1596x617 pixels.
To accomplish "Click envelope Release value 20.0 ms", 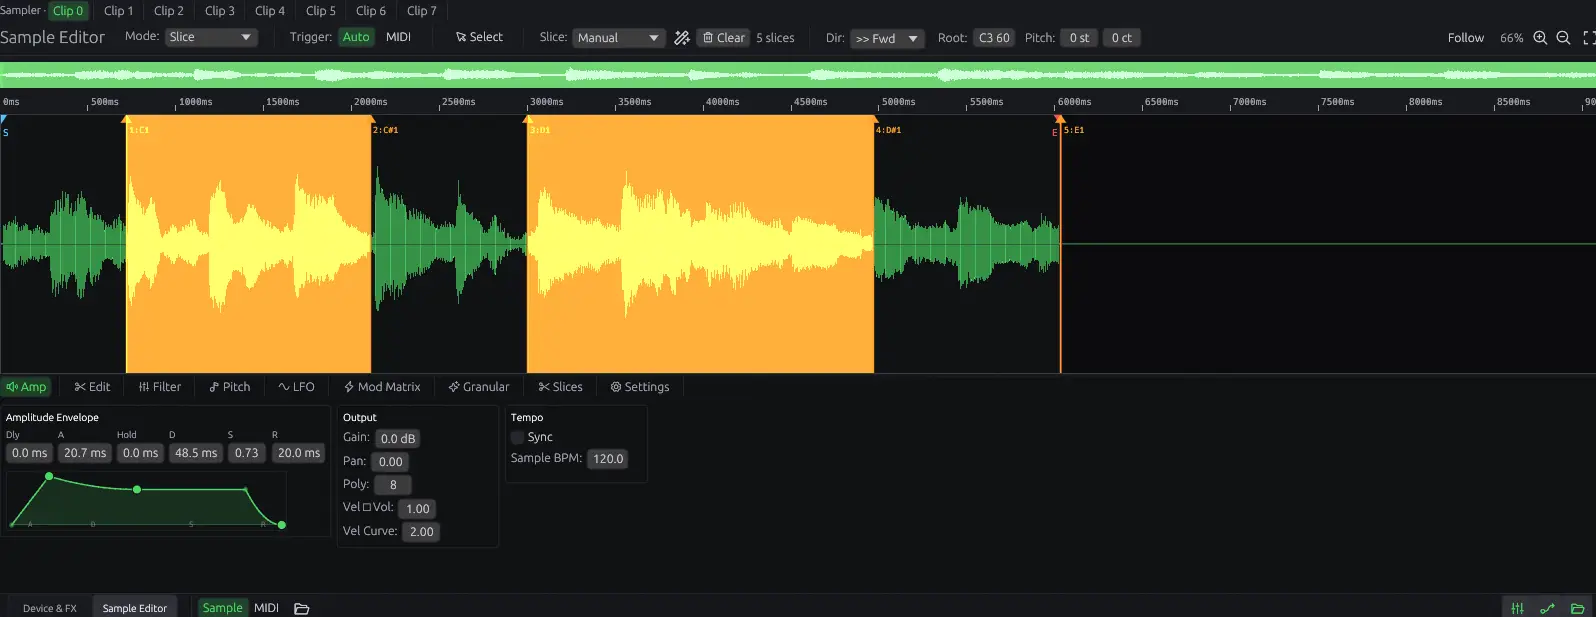I will click(x=299, y=453).
